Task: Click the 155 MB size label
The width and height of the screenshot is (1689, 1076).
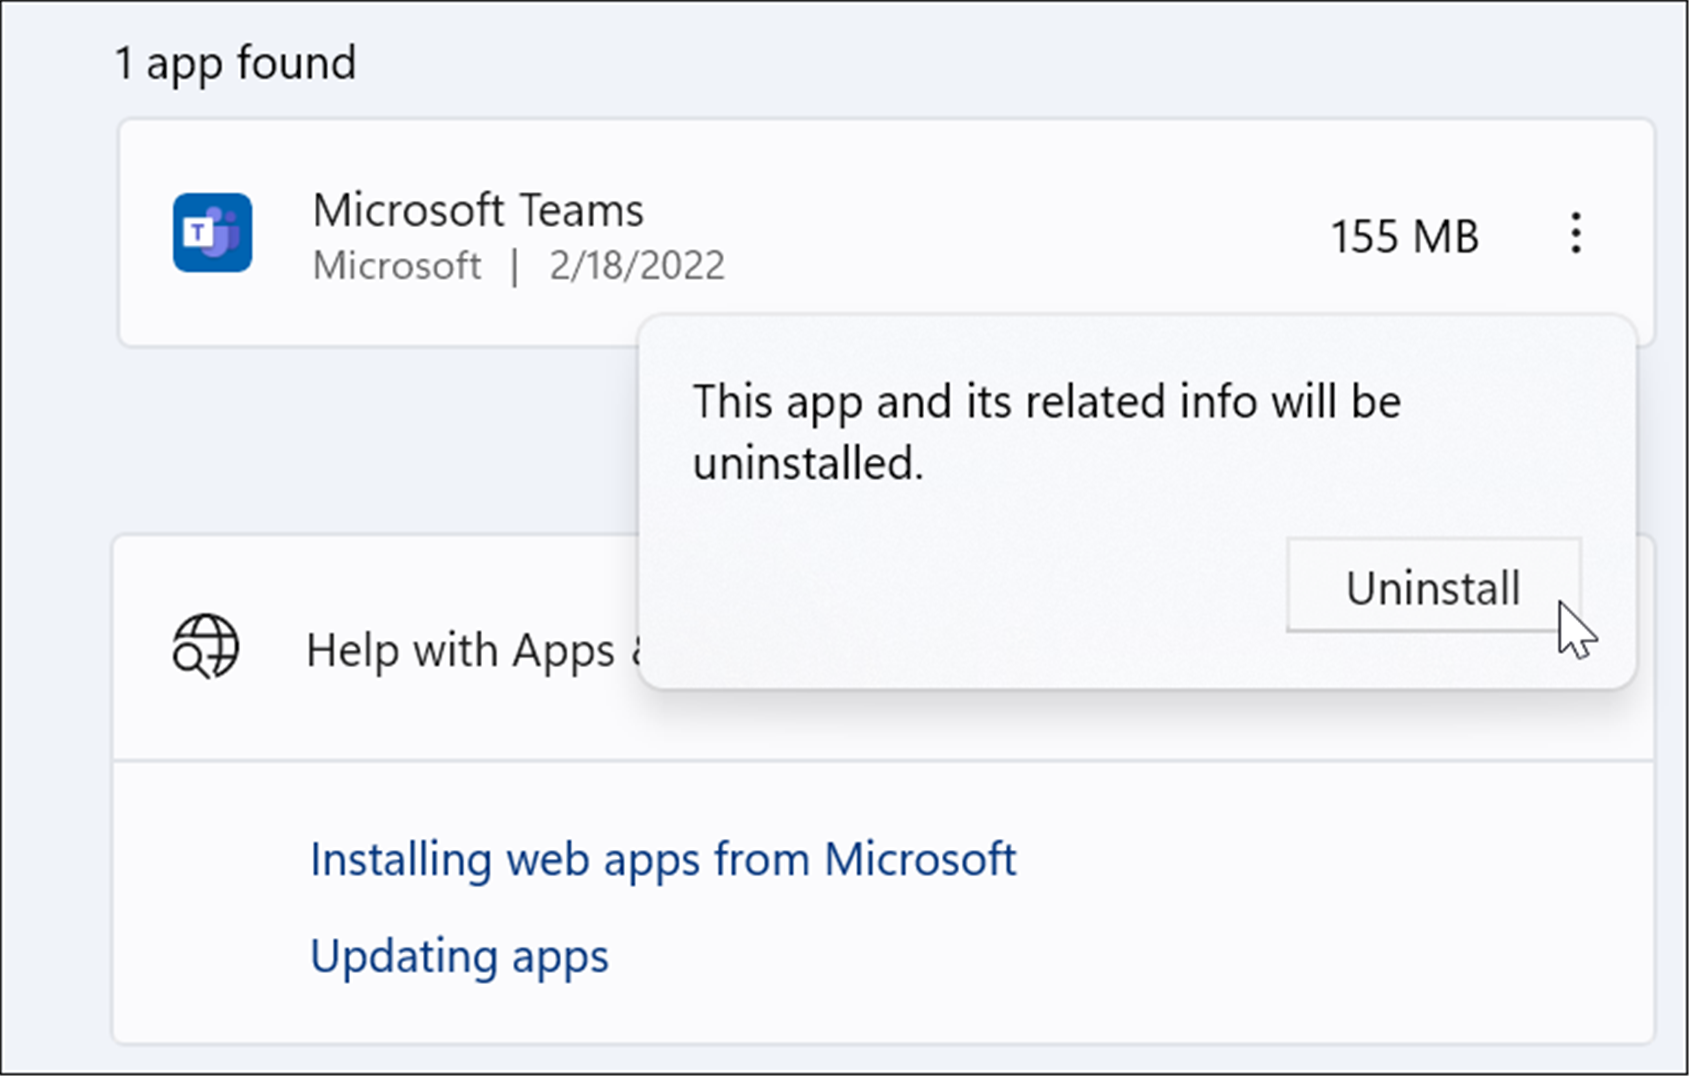Action: point(1403,235)
